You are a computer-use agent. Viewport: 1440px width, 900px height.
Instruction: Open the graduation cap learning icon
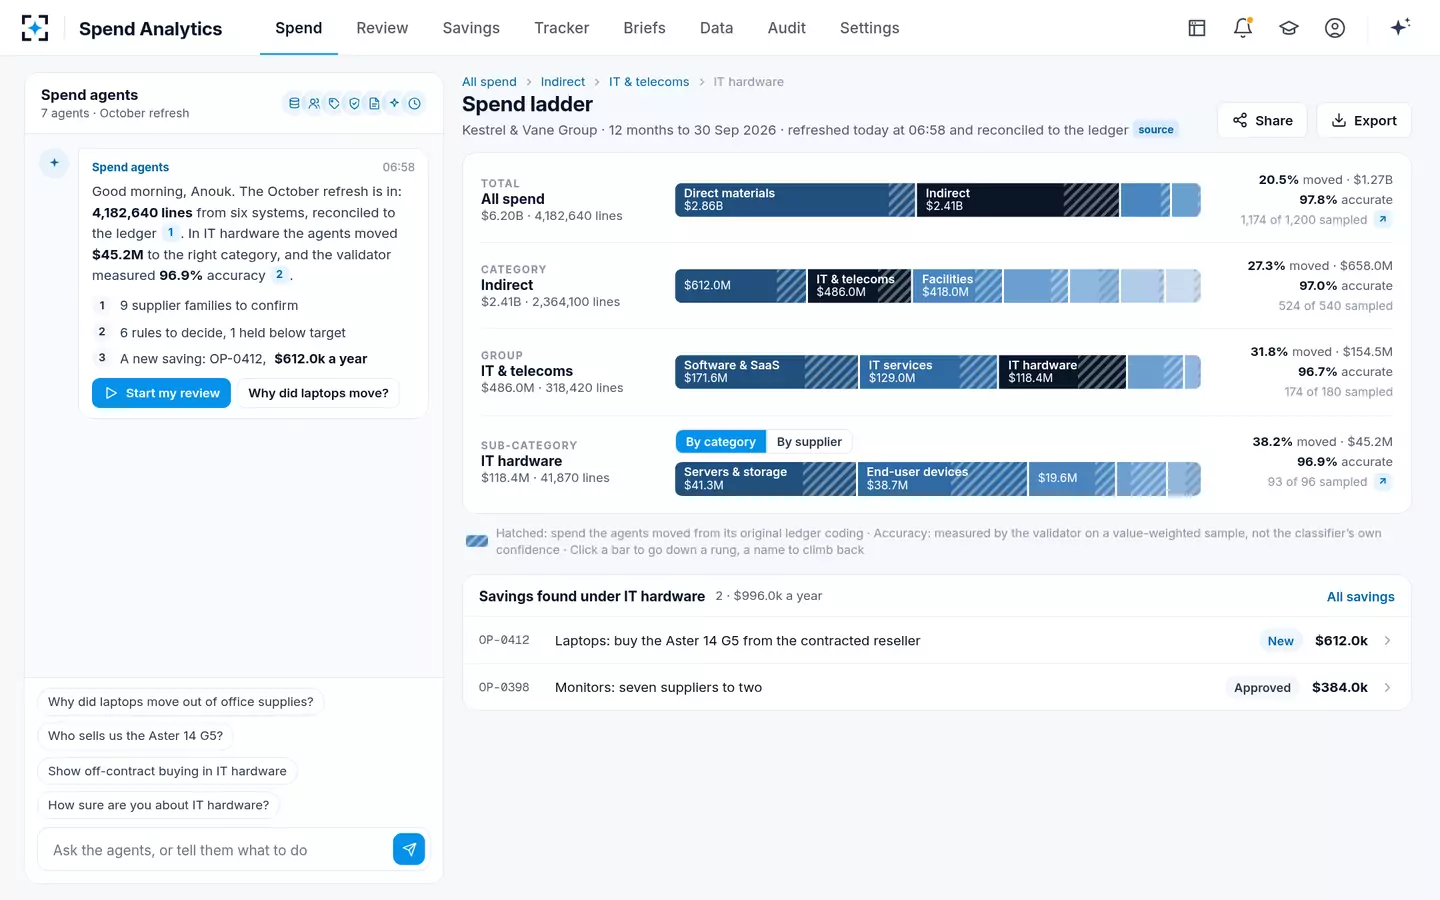[x=1289, y=28]
